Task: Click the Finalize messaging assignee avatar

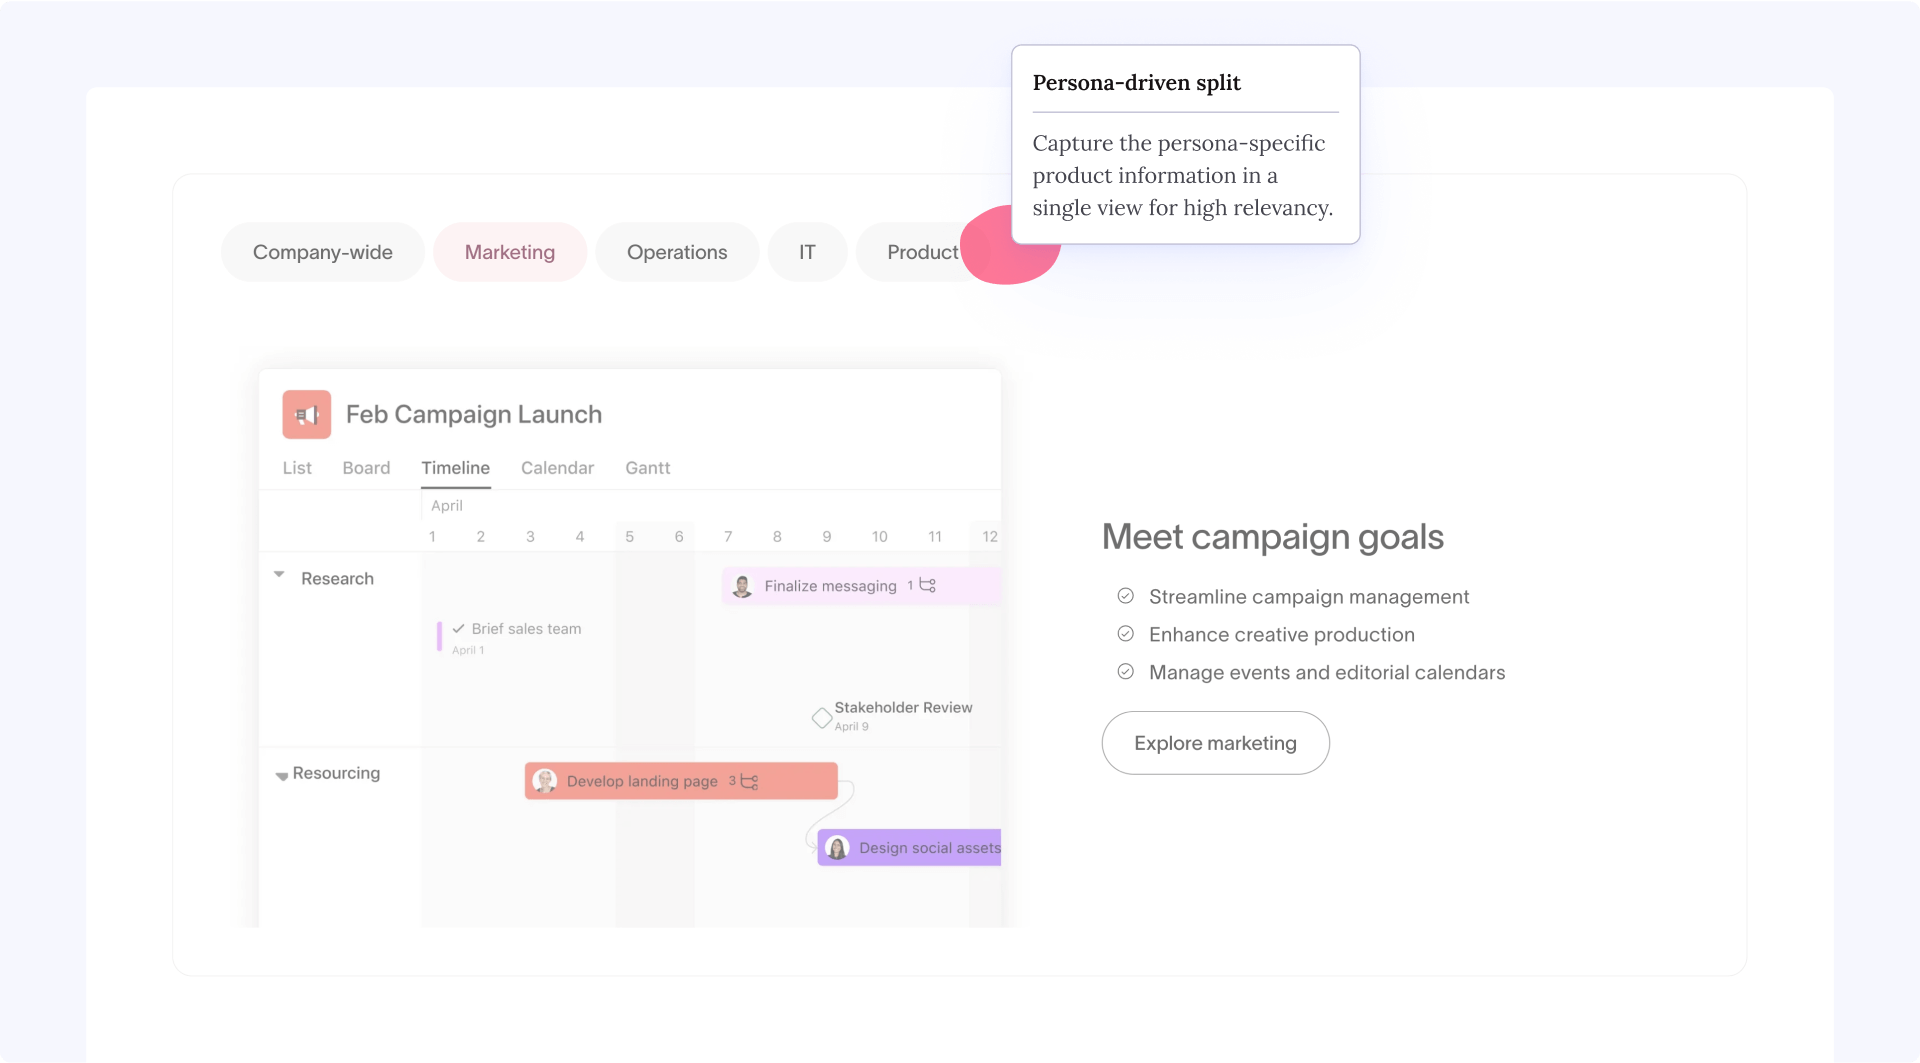Action: click(742, 586)
